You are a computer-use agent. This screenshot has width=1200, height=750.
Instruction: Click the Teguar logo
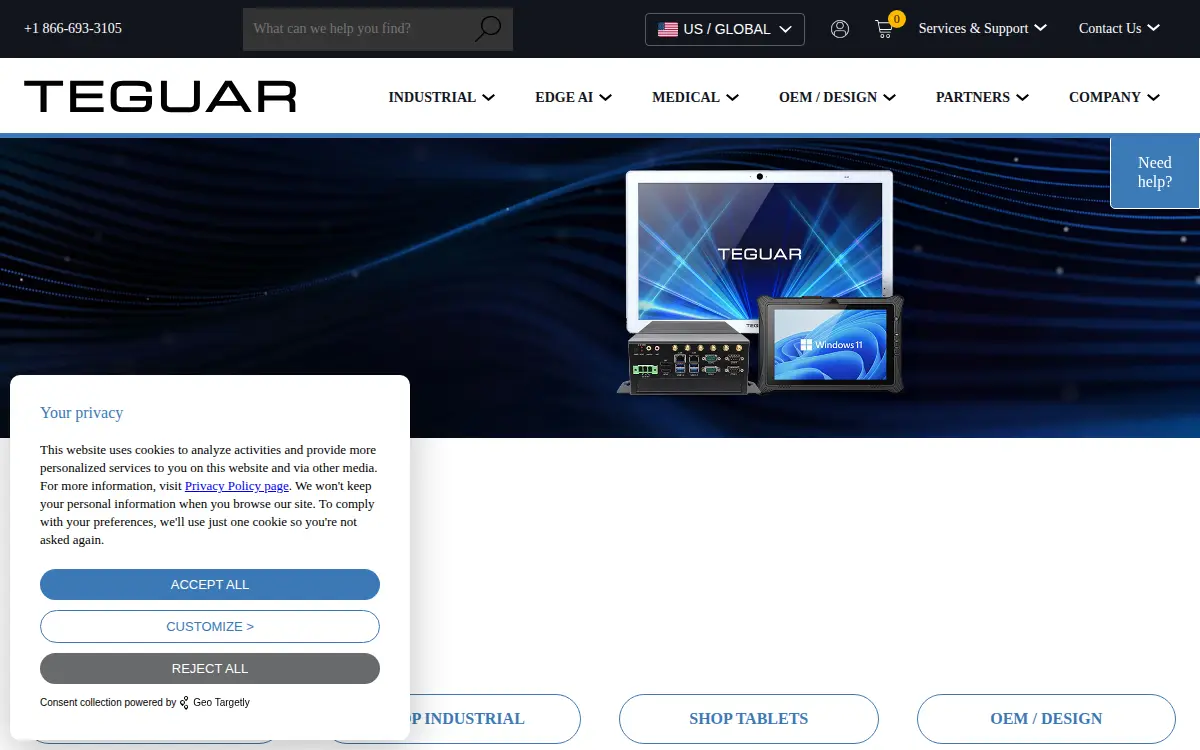click(x=160, y=97)
